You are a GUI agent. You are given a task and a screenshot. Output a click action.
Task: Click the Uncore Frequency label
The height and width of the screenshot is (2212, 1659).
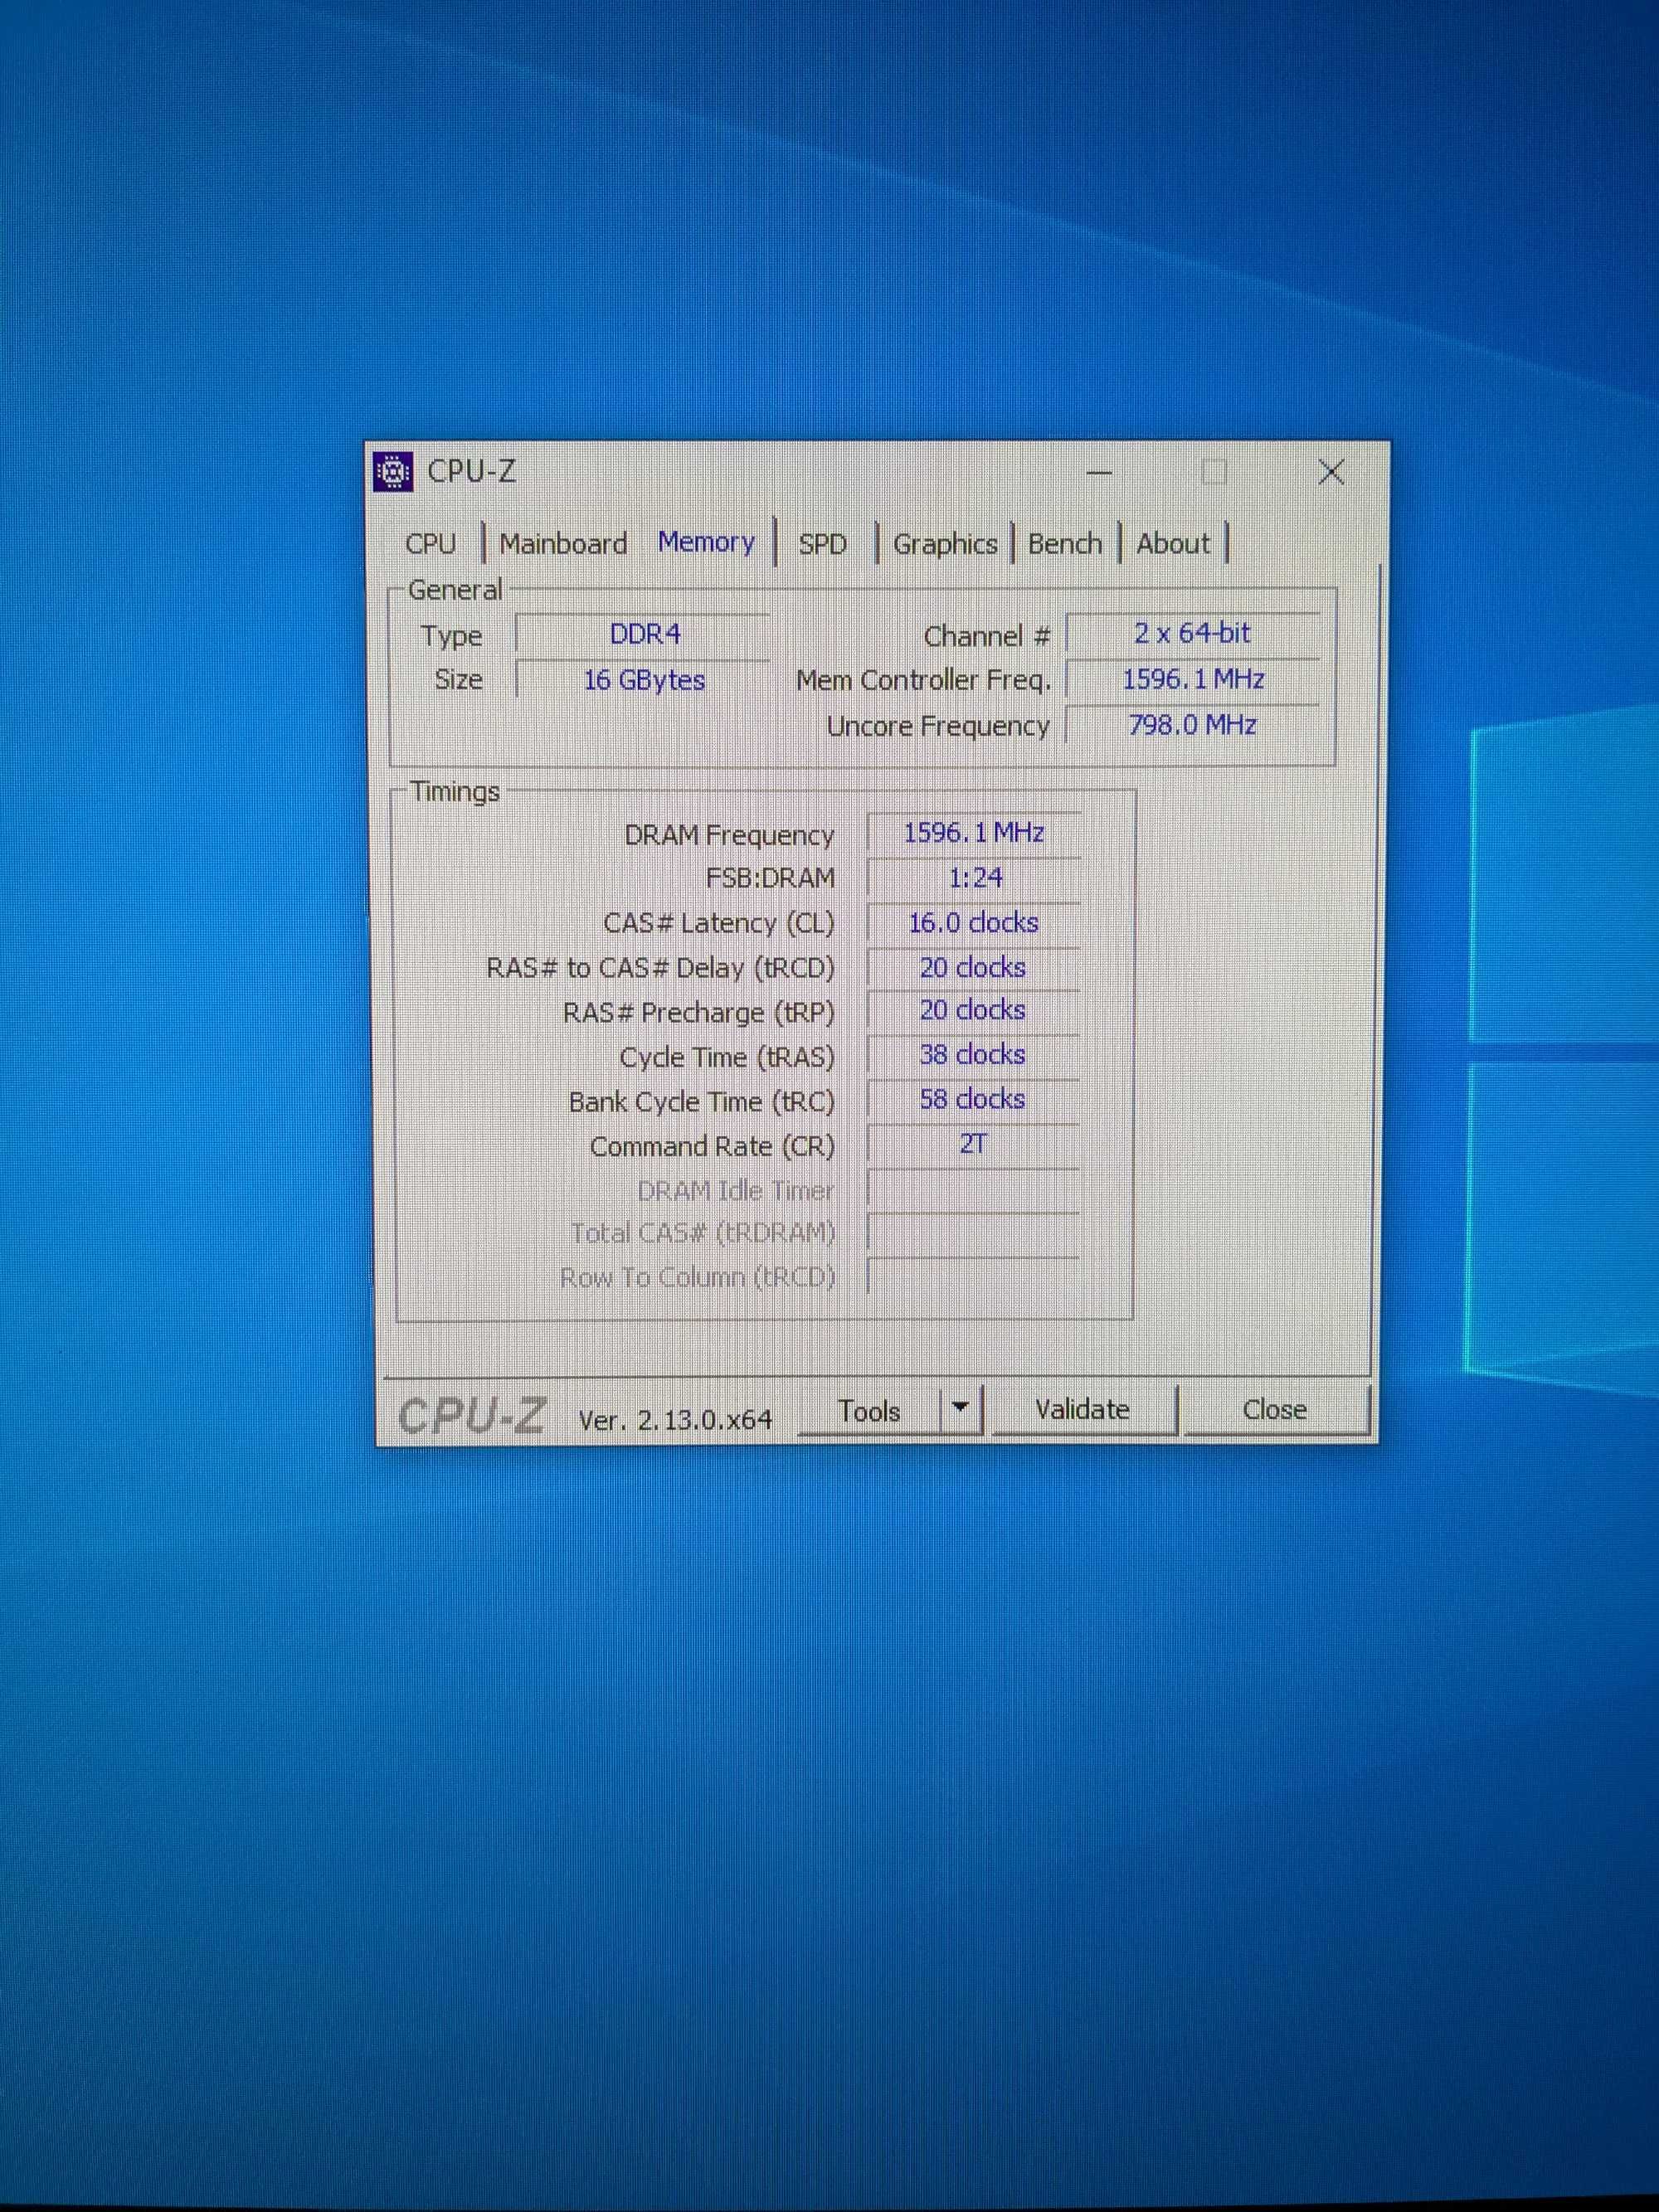tap(938, 727)
